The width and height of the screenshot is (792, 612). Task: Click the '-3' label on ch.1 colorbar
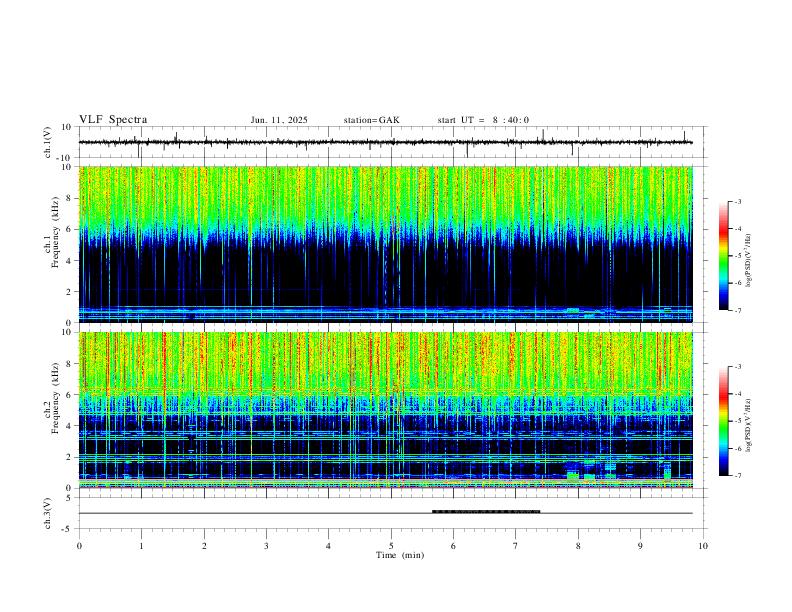(x=737, y=201)
